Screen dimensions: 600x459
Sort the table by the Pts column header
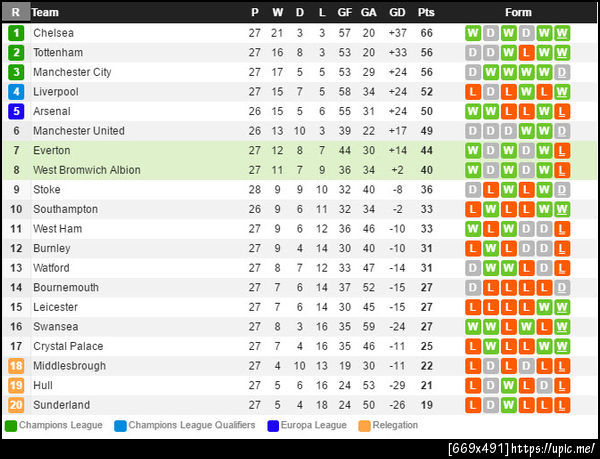click(x=426, y=12)
